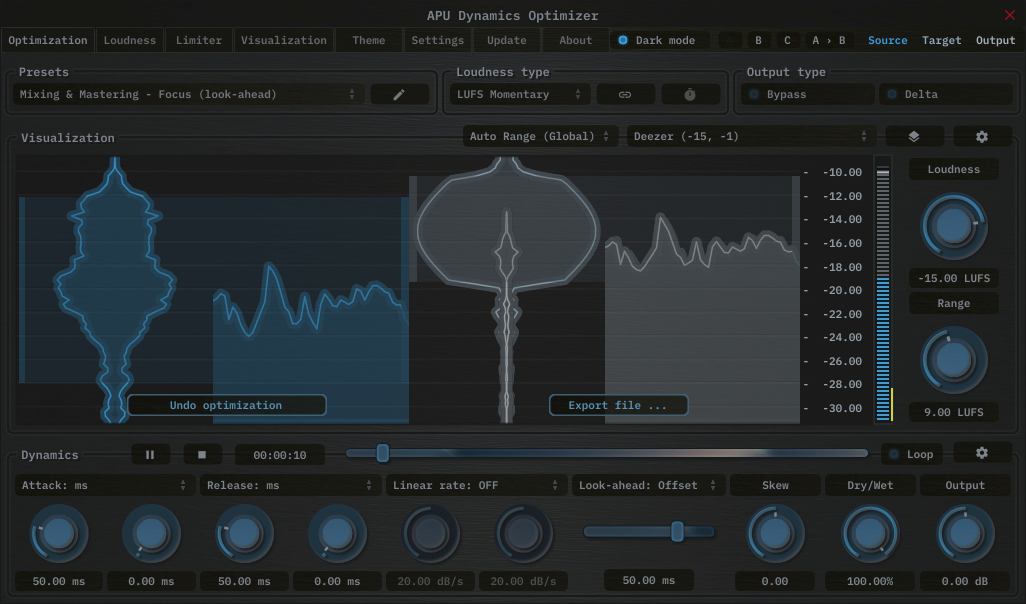The image size is (1026, 604).
Task: Open Dynamics settings via the gear icon
Action: click(x=982, y=453)
